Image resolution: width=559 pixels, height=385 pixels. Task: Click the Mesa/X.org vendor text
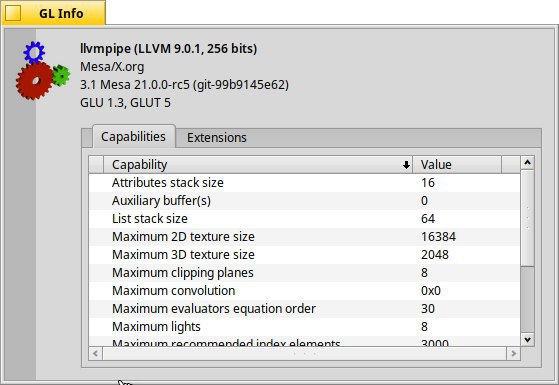112,67
